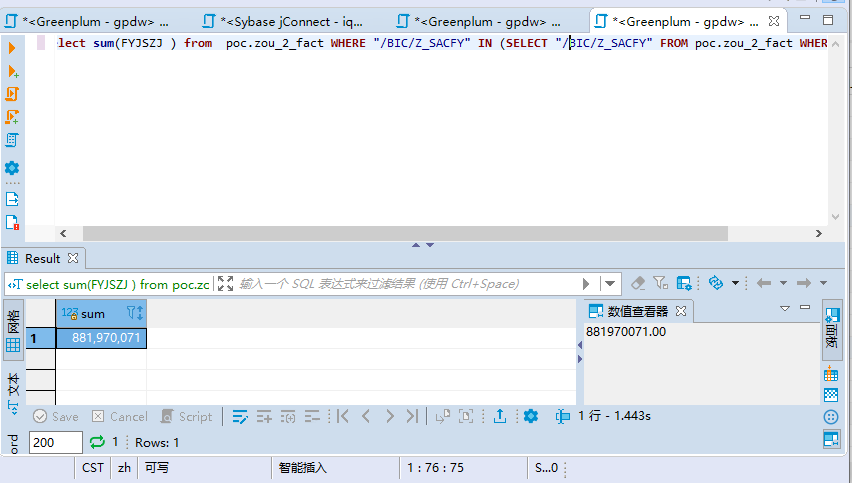Open the filter history dropdown arrow

coord(610,284)
